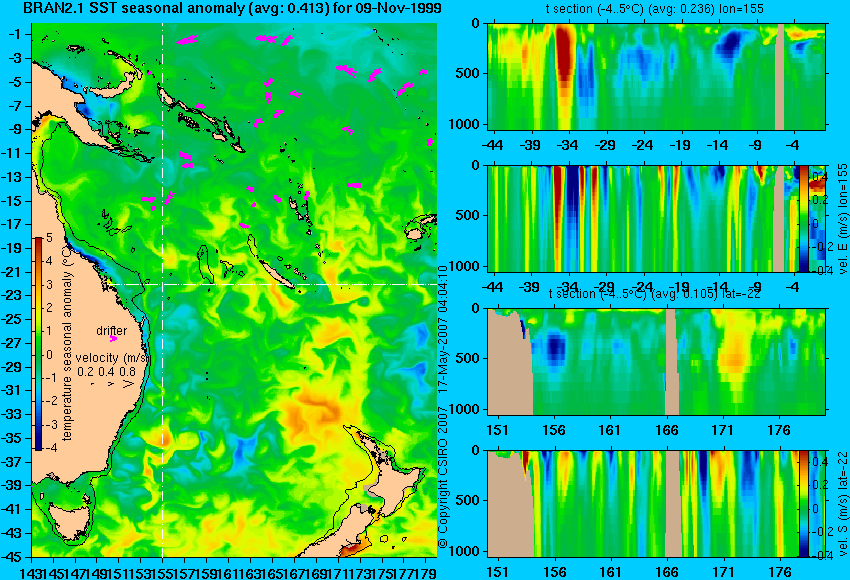
Task: Click the "-34" tick under the lon=155 temperature section
Action: tap(567, 145)
